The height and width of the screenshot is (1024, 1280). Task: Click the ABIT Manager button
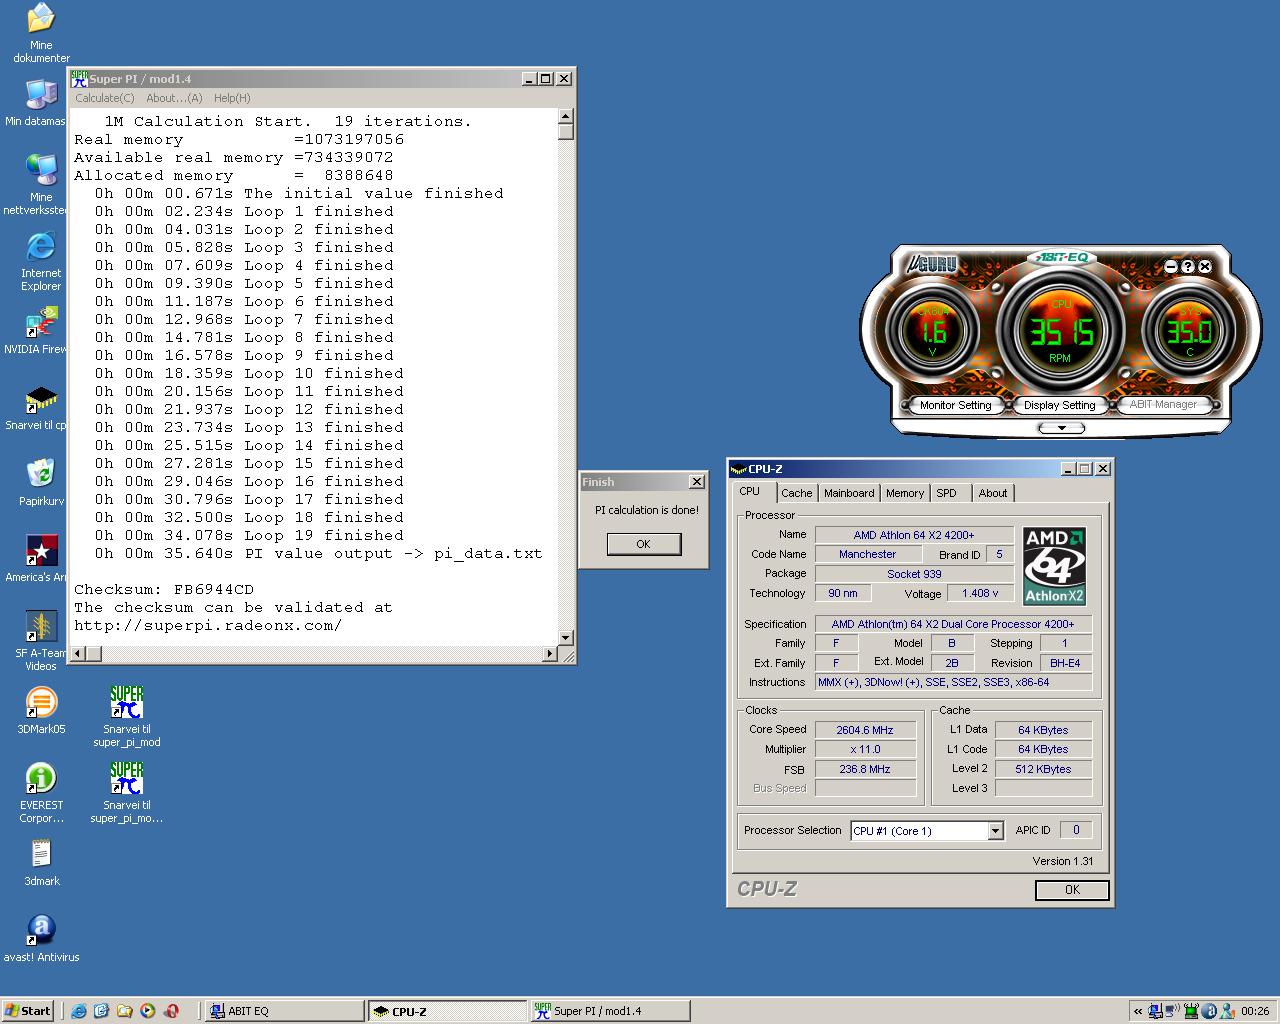[x=1163, y=404]
